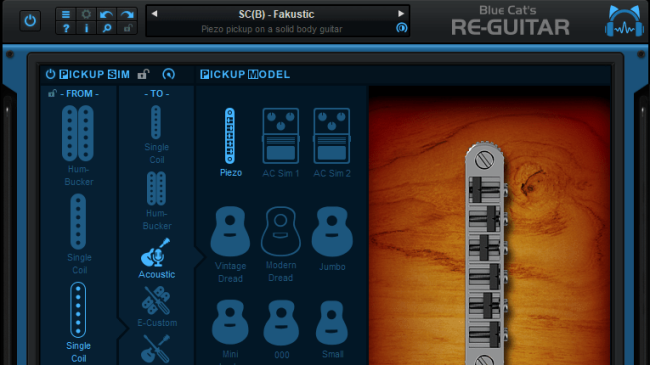The image size is (650, 365).
Task: Choose Acoustic in the TO column
Action: tap(157, 258)
